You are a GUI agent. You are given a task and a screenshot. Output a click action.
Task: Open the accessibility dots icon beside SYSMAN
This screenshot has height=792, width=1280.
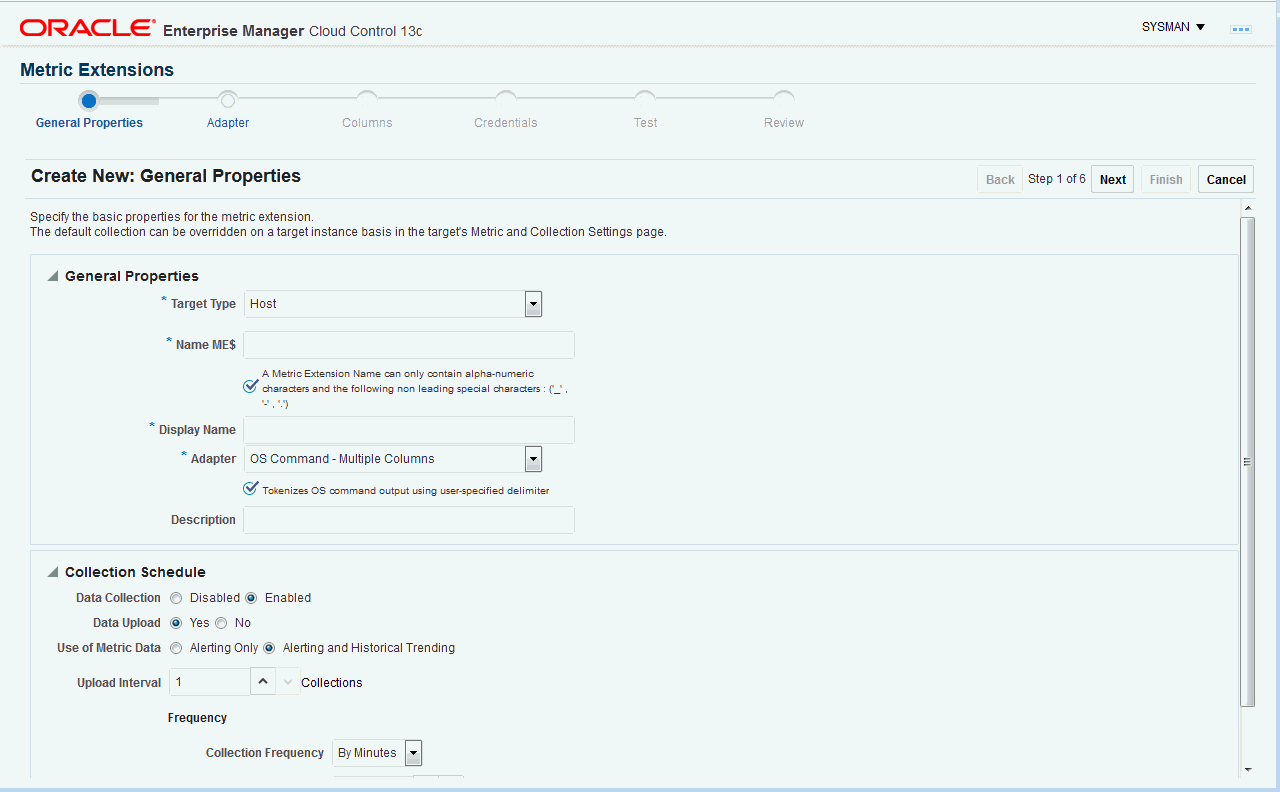click(1241, 29)
